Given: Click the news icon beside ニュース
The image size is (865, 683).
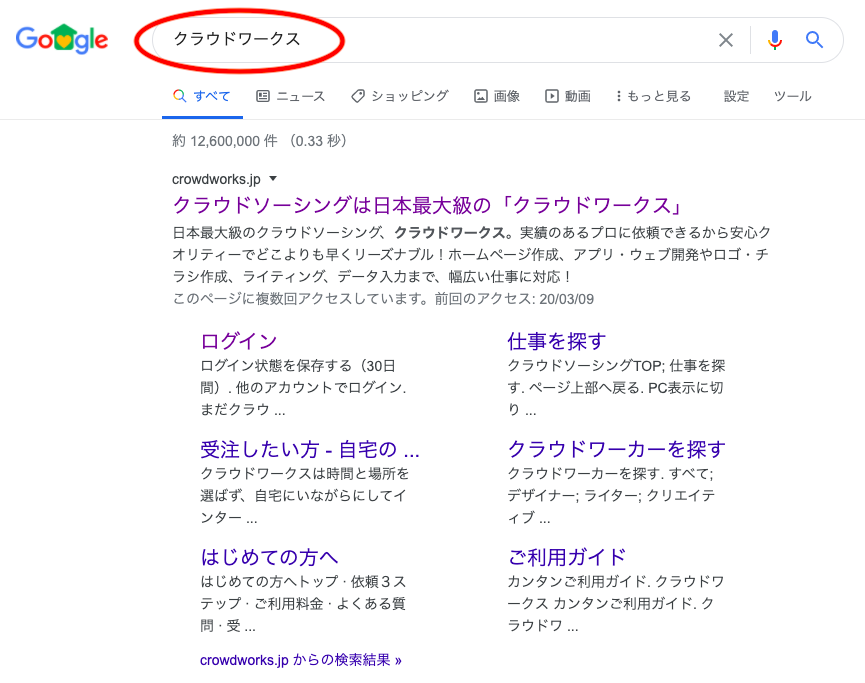Looking at the screenshot, I should 263,96.
